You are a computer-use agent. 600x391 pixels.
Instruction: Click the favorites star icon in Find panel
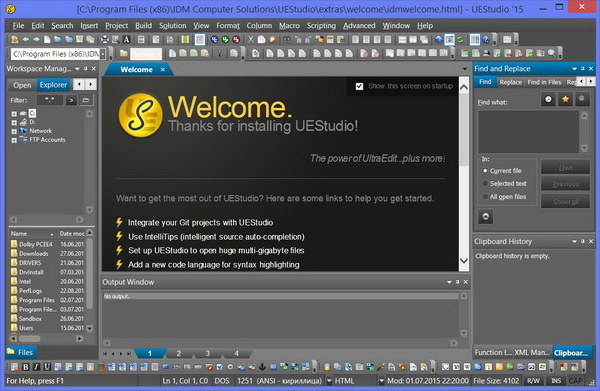point(565,99)
